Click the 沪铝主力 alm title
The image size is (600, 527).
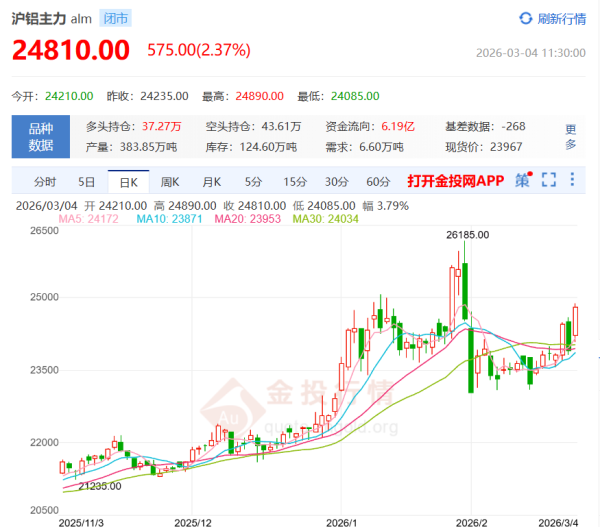pyautogui.click(x=52, y=19)
